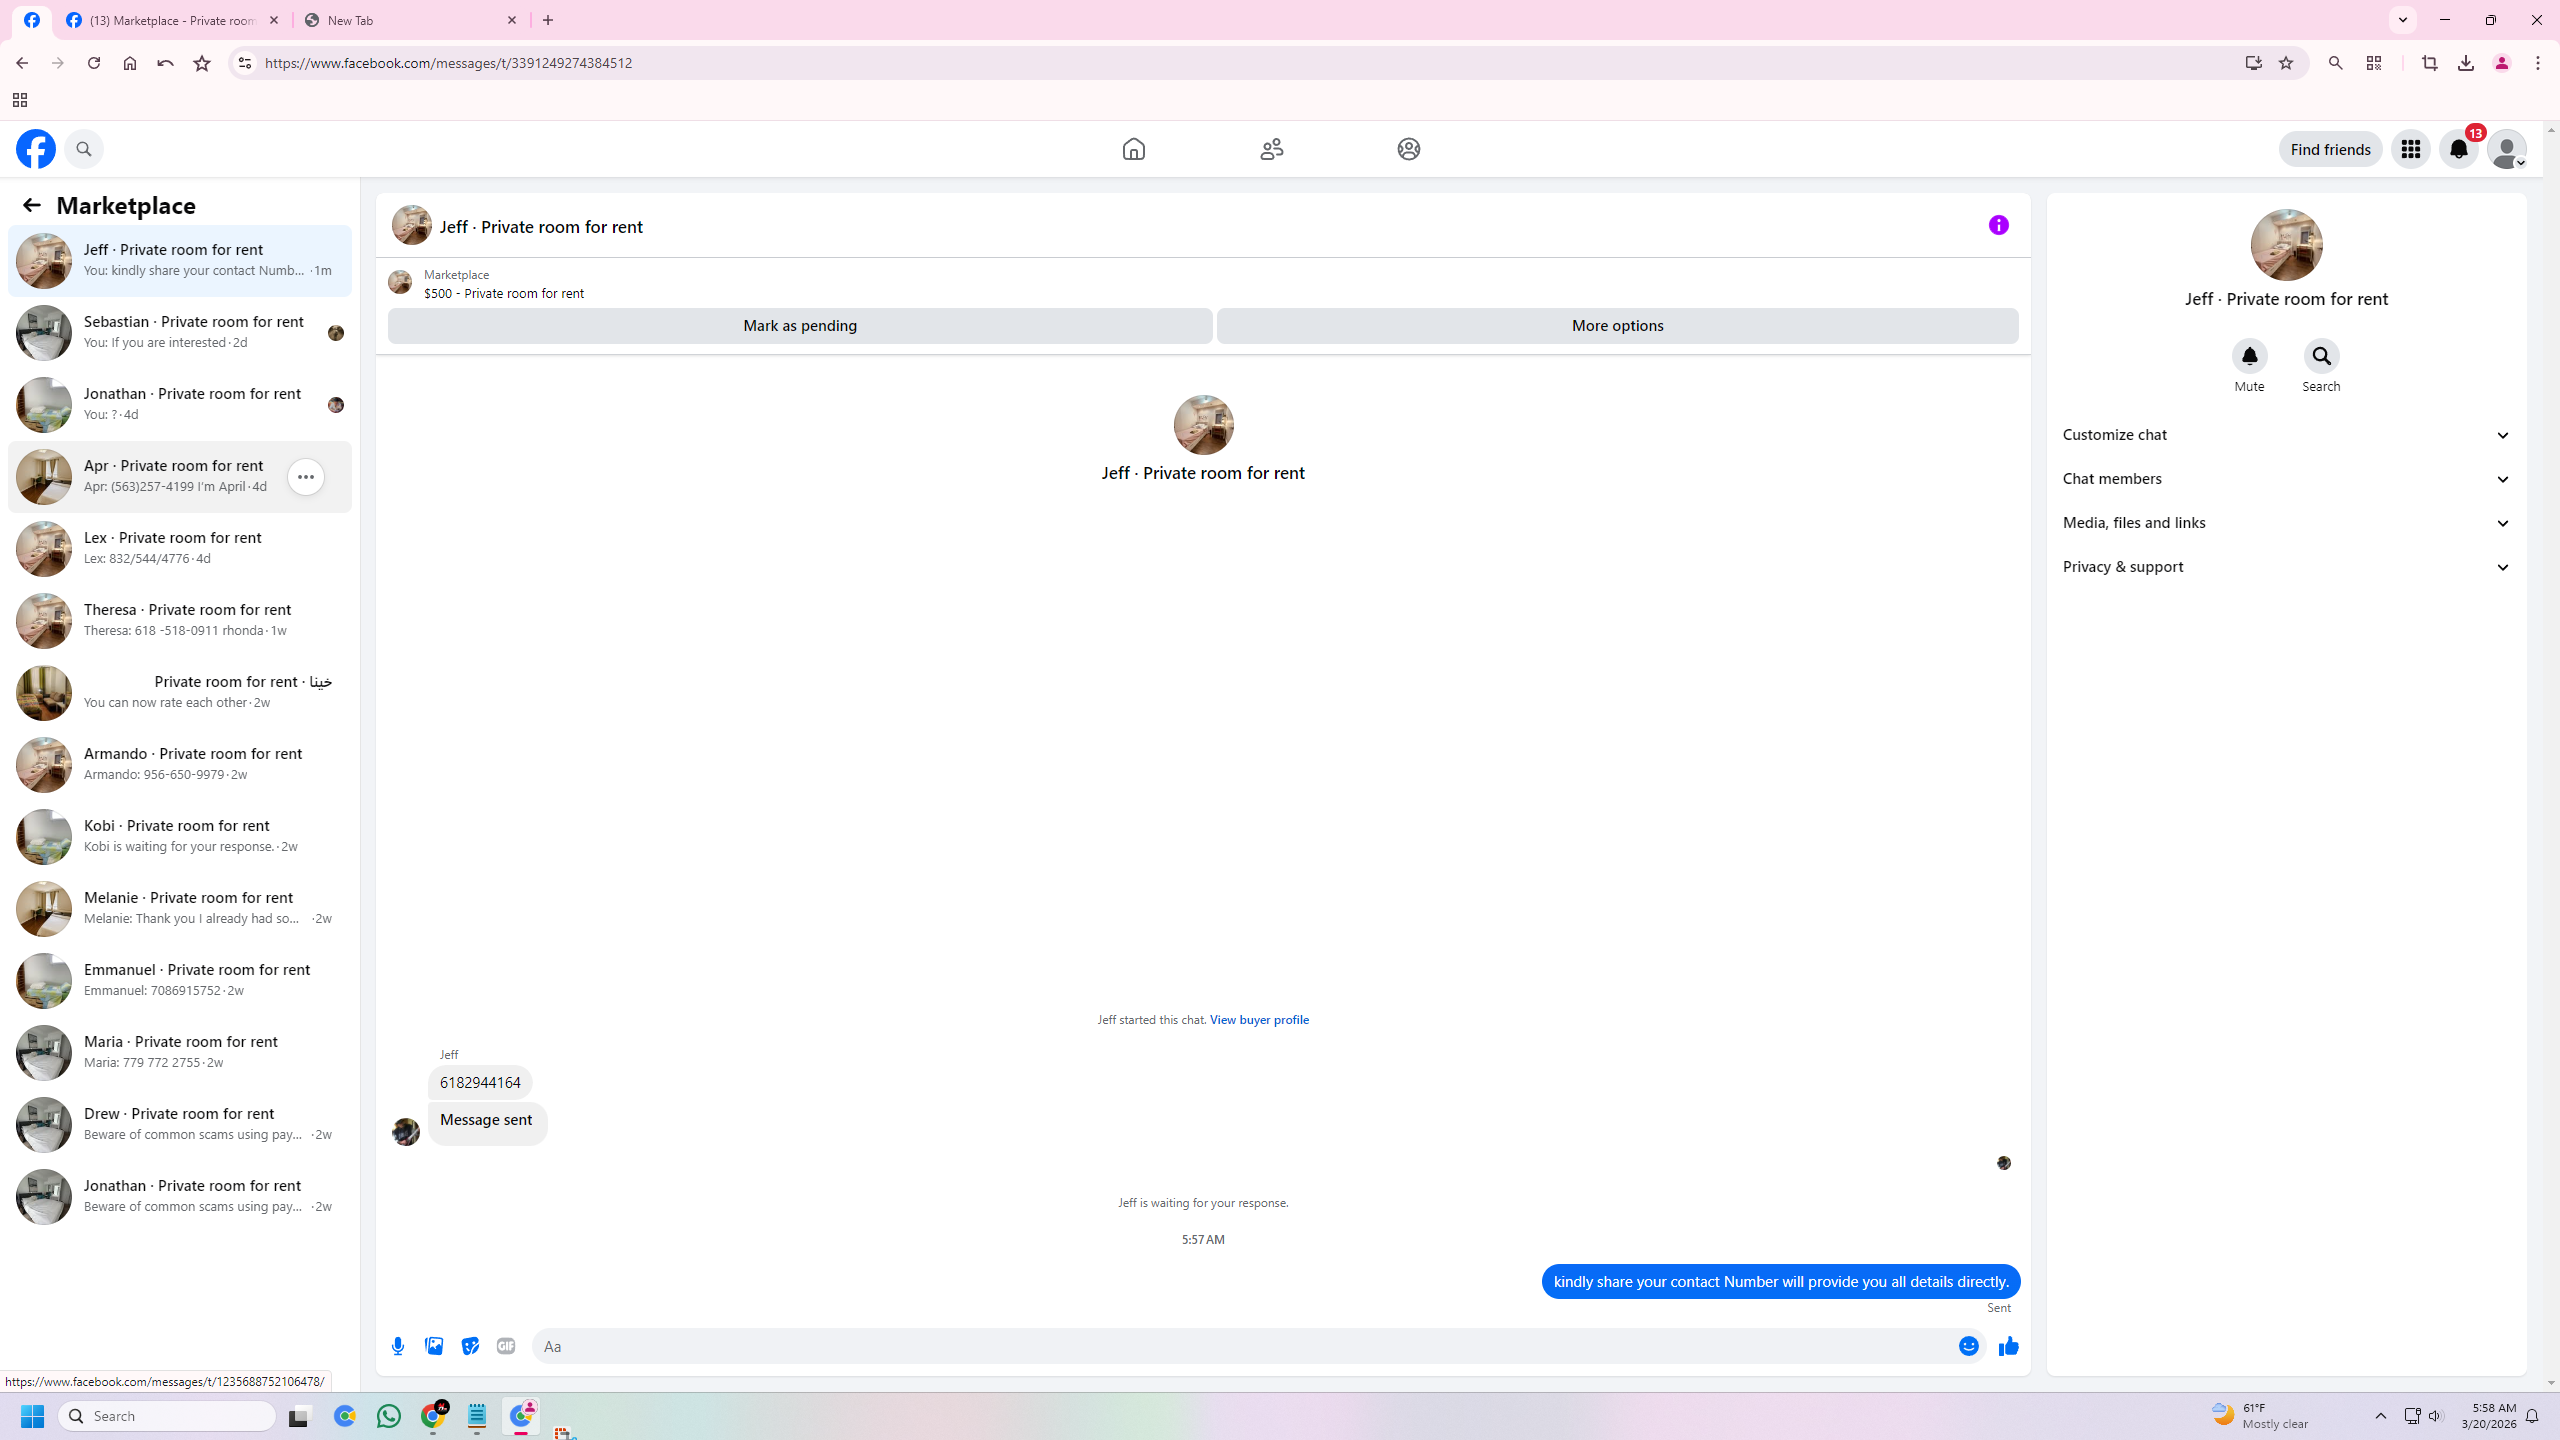Image resolution: width=2560 pixels, height=1440 pixels.
Task: Open the Friends tab in top navigation
Action: click(x=1271, y=149)
